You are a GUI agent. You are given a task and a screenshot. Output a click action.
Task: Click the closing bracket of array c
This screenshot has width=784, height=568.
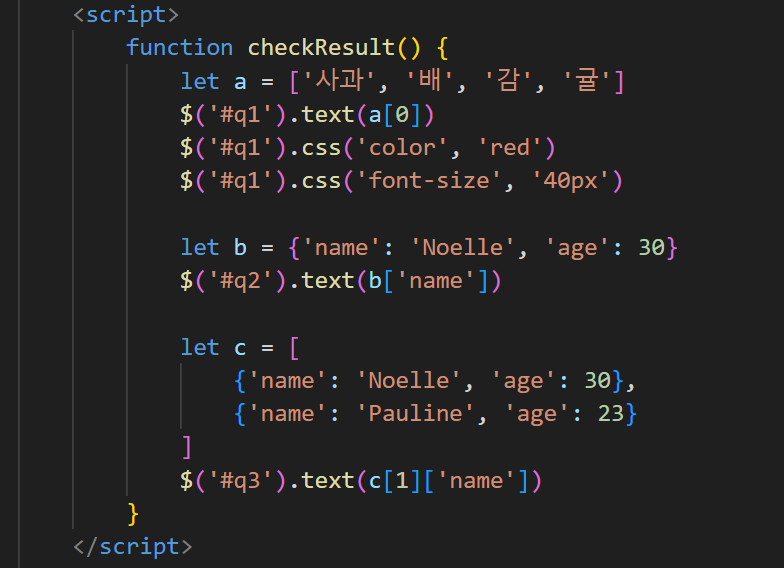click(186, 447)
